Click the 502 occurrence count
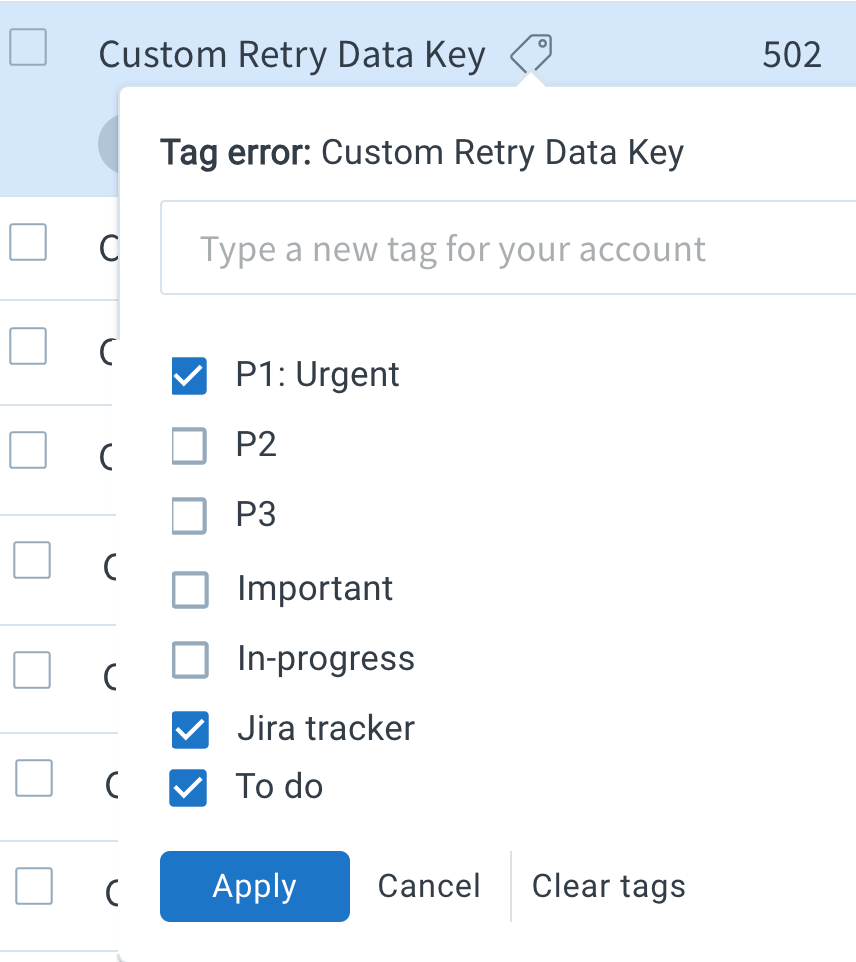856x962 pixels. click(x=791, y=54)
